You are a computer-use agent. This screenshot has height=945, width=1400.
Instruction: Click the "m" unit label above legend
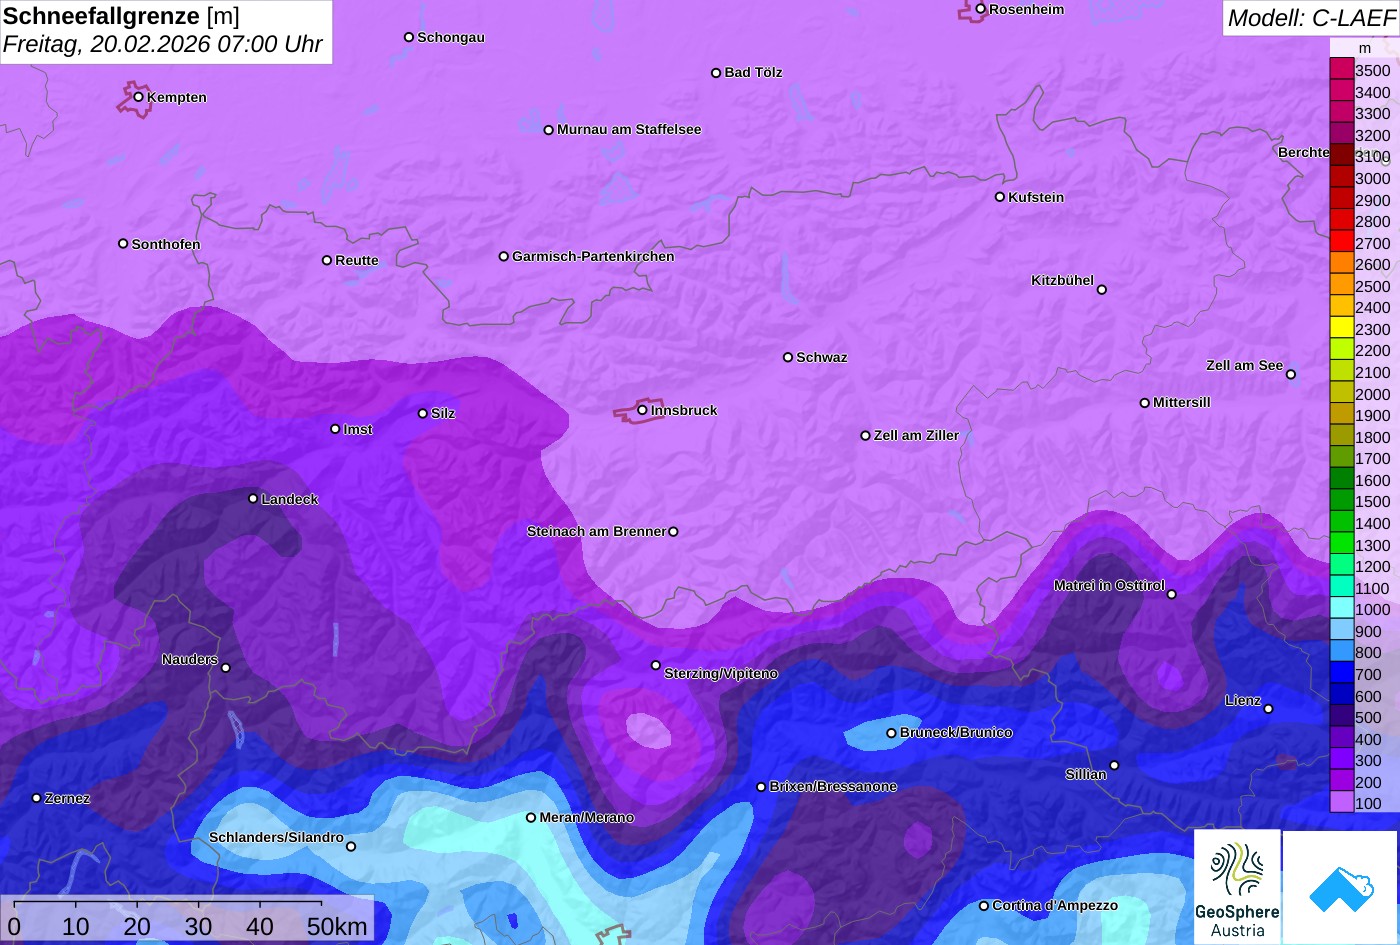1365,48
